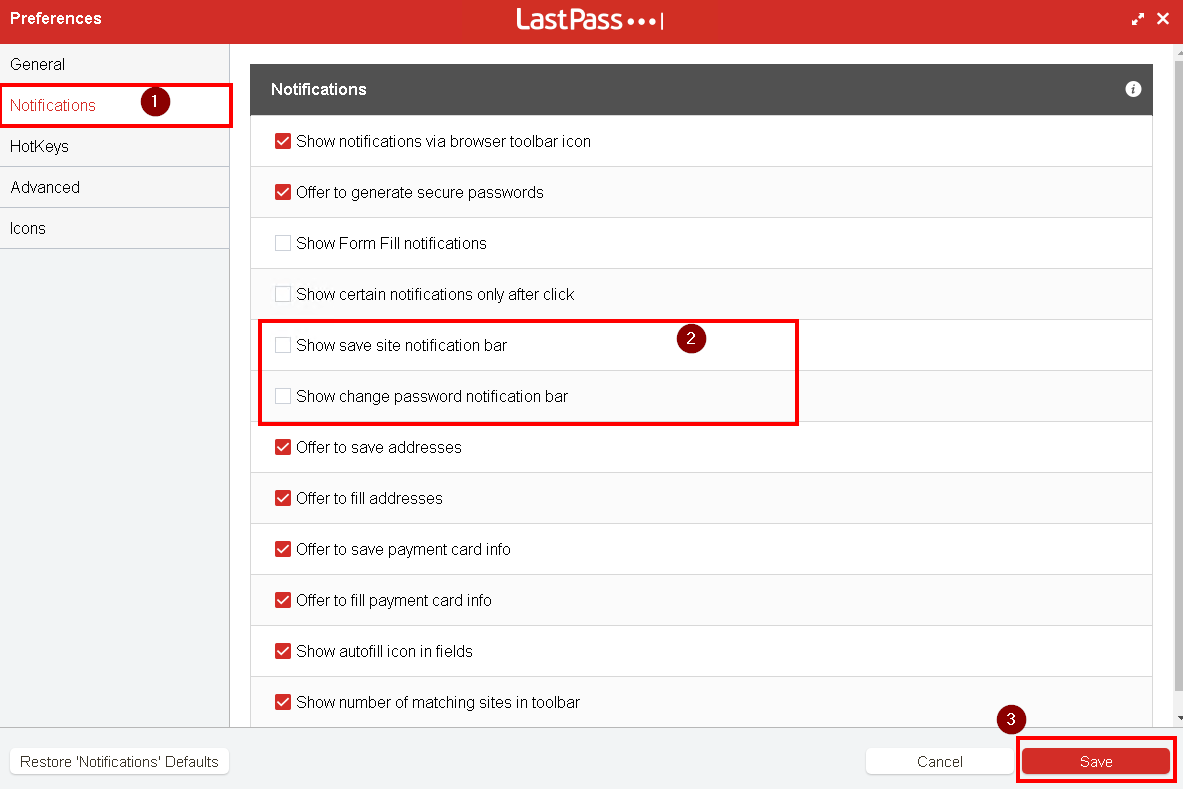Screen dimensions: 1183x789
Task: Close the Preferences dialog with the X icon
Action: pos(1163,19)
